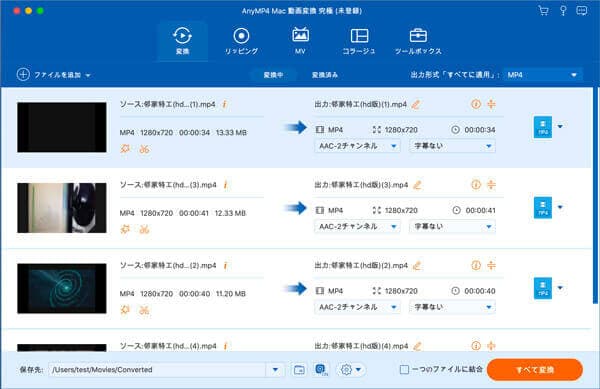Open the shopping cart purchase icon
600x389 pixels.
[x=543, y=10]
